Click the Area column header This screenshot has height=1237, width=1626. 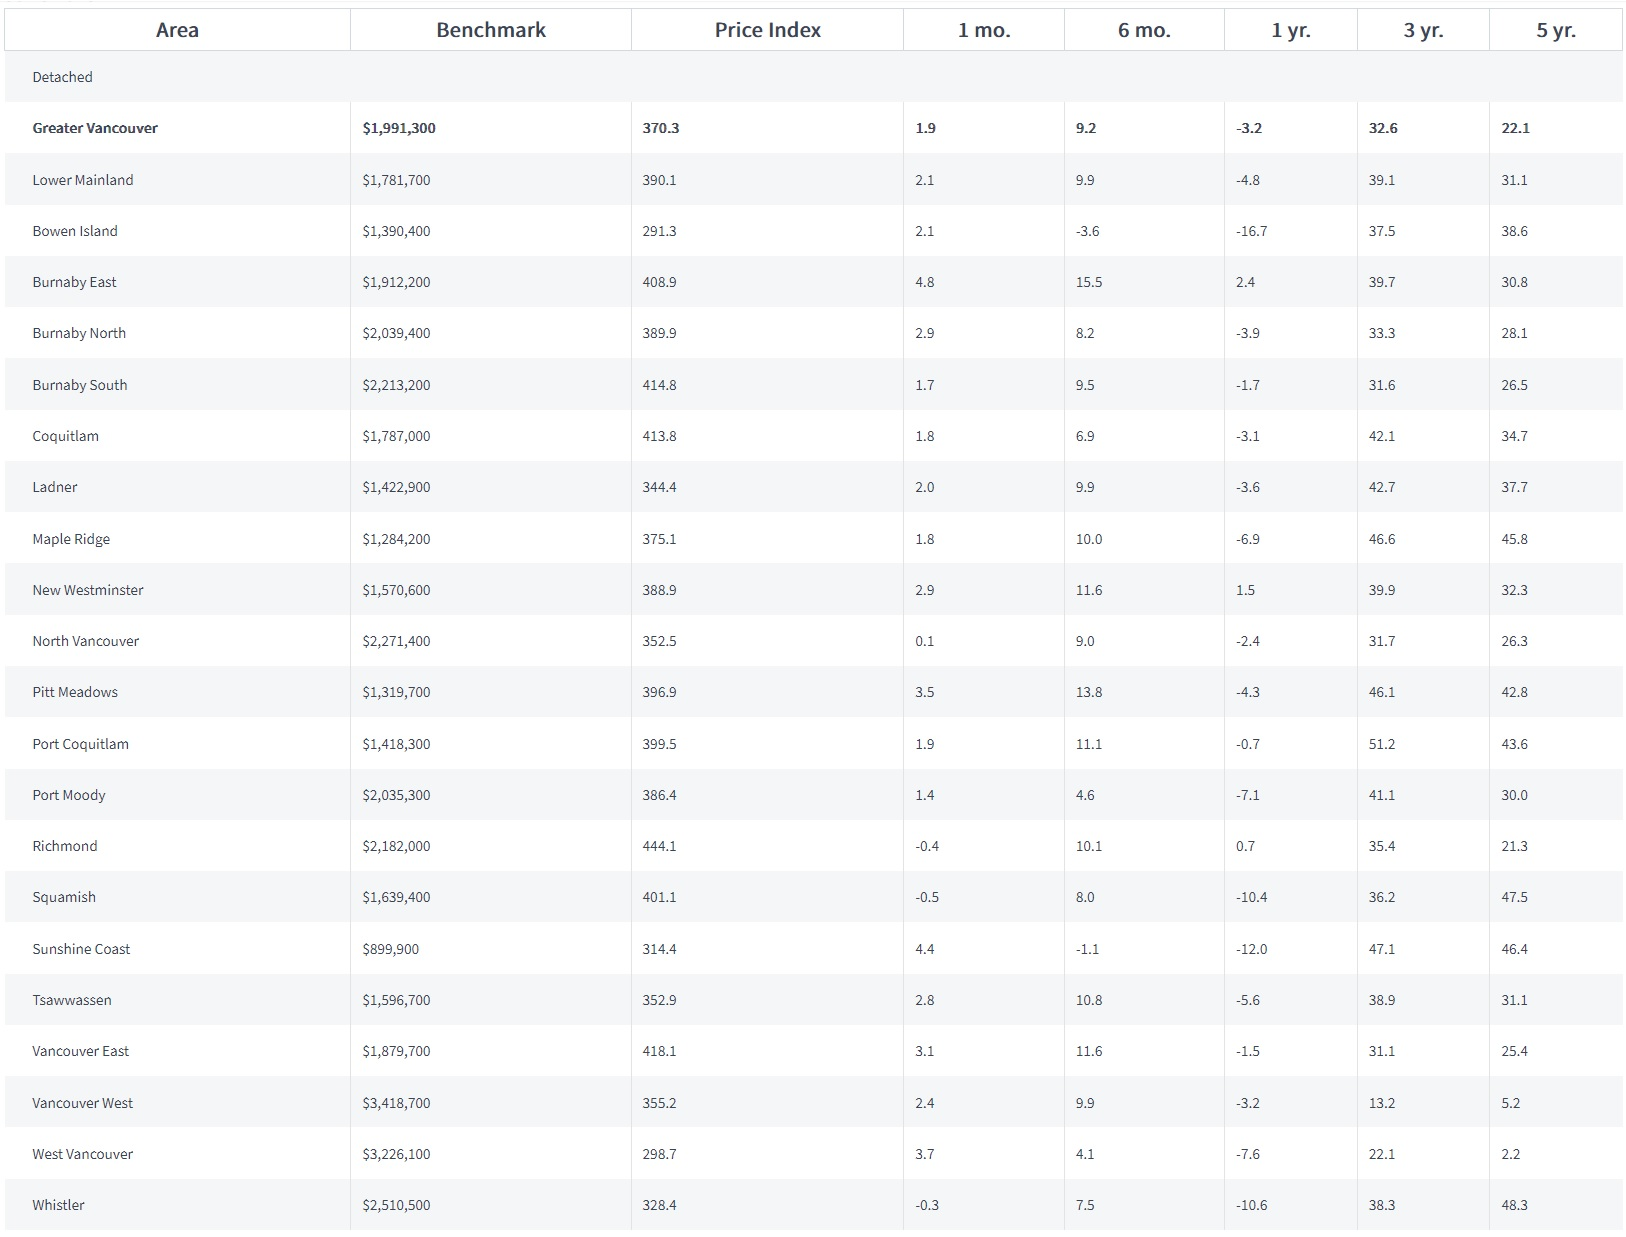tap(177, 30)
